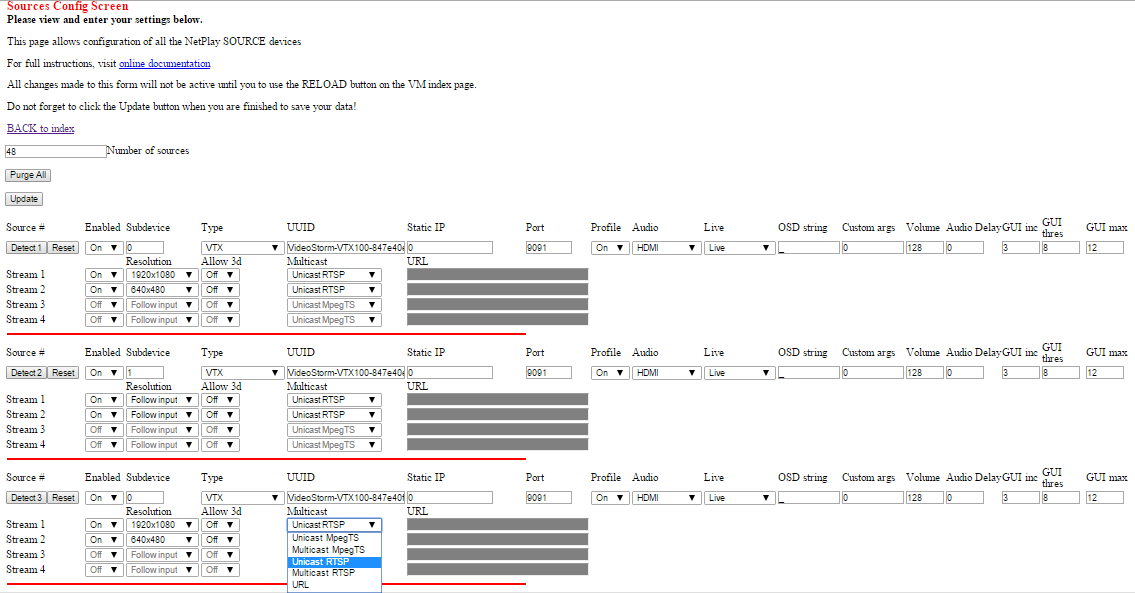Viewport: 1135px width, 593px height.
Task: Select Multicast RTSP in open dropdown list
Action: tap(323, 573)
